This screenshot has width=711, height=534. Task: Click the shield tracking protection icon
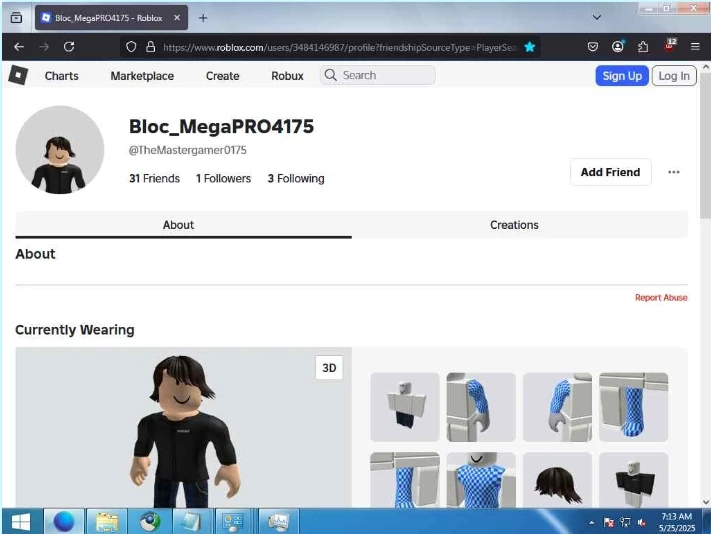[131, 47]
